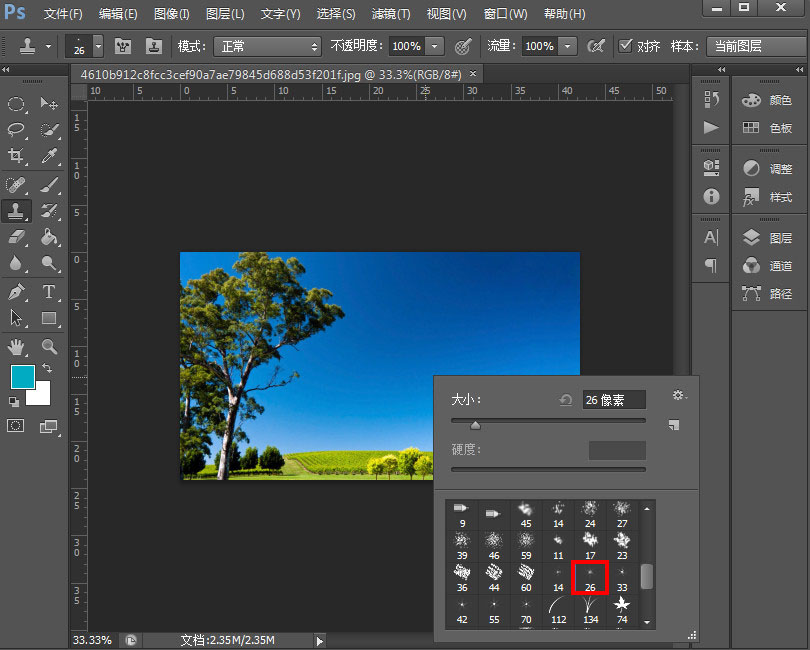The image size is (810, 650).
Task: Select the History Brush tool
Action: (x=49, y=211)
